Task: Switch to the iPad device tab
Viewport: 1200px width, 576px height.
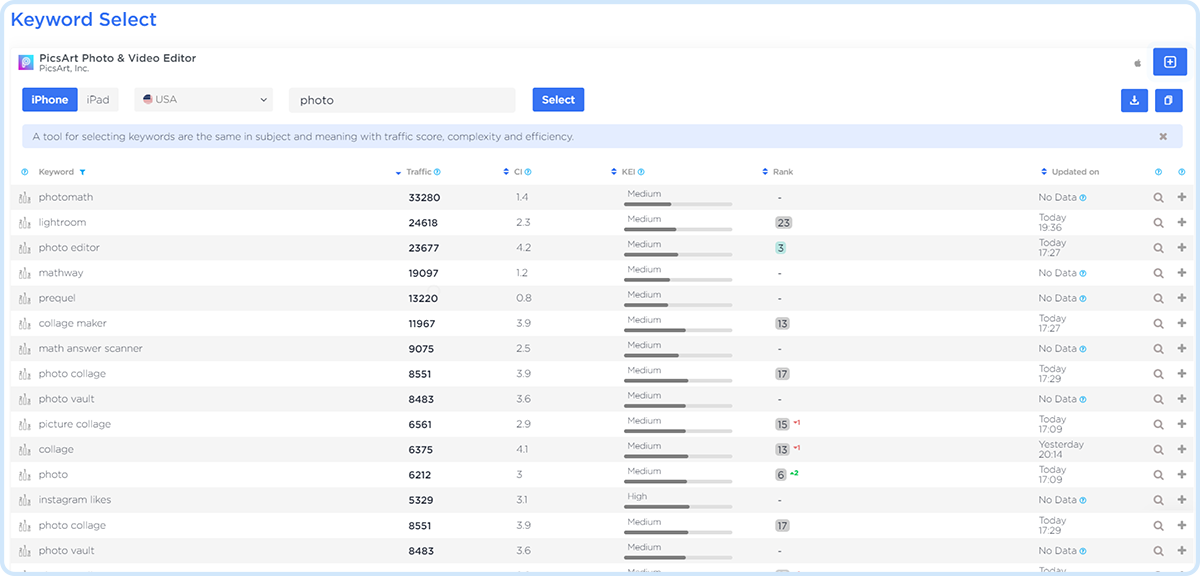Action: tap(98, 100)
